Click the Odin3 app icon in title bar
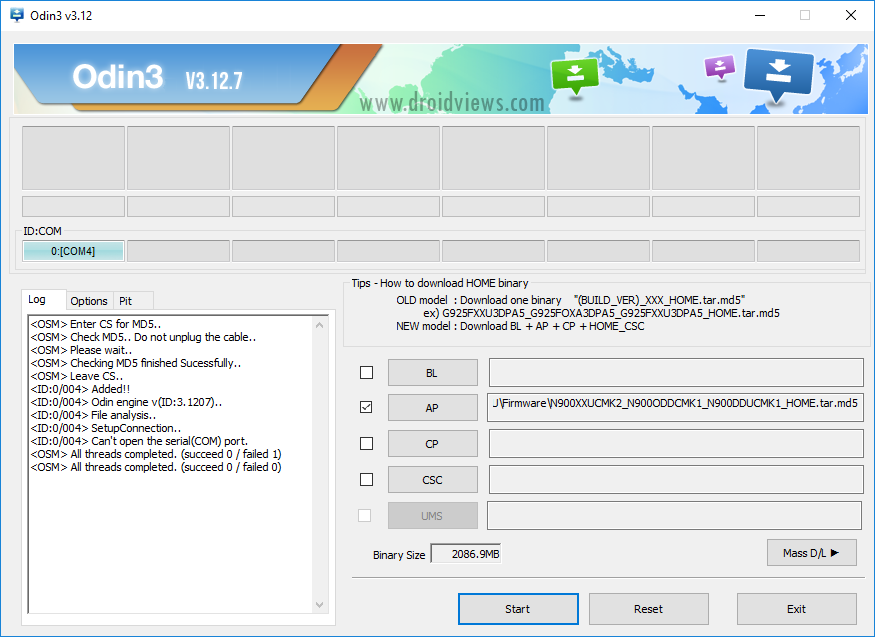 point(17,15)
